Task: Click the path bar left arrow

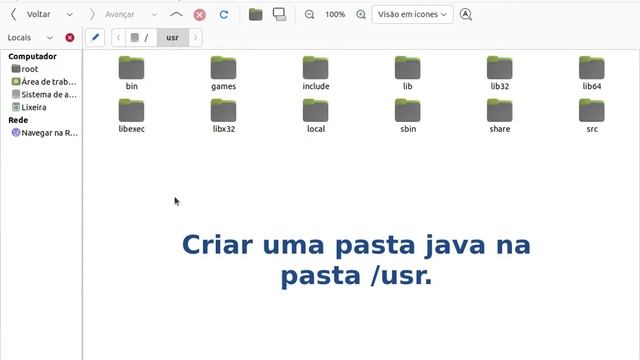Action: pos(118,38)
